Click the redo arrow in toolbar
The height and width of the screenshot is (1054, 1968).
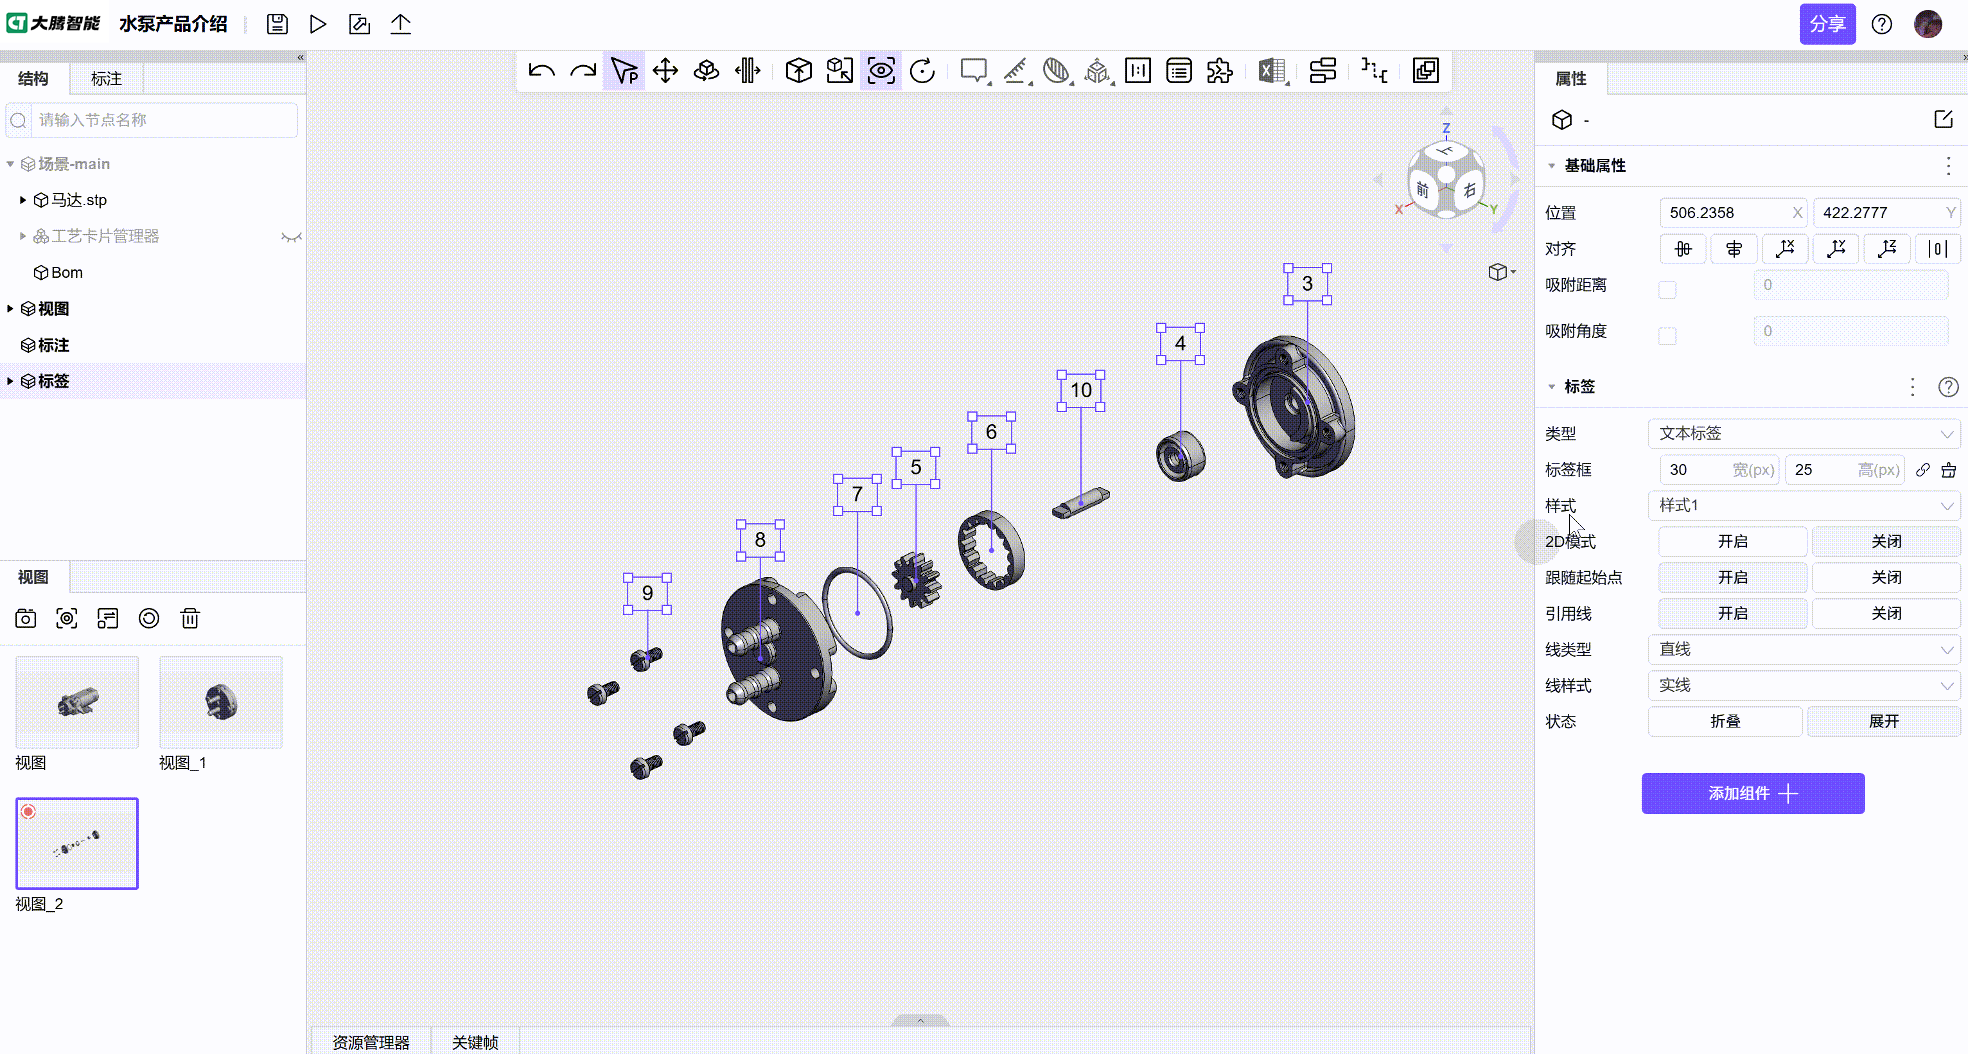click(583, 71)
